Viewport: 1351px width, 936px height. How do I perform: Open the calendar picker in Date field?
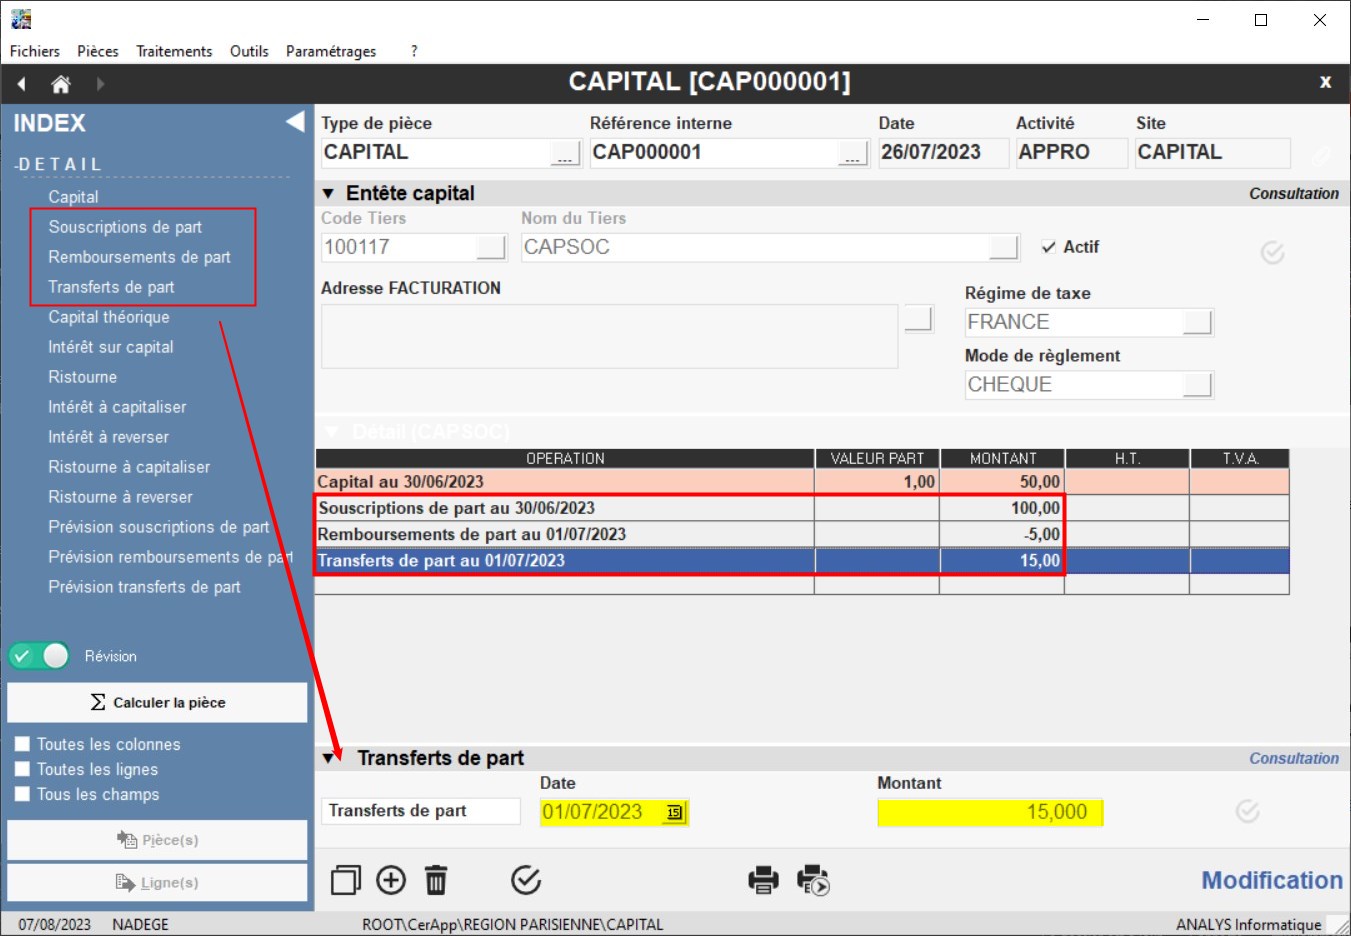click(675, 812)
